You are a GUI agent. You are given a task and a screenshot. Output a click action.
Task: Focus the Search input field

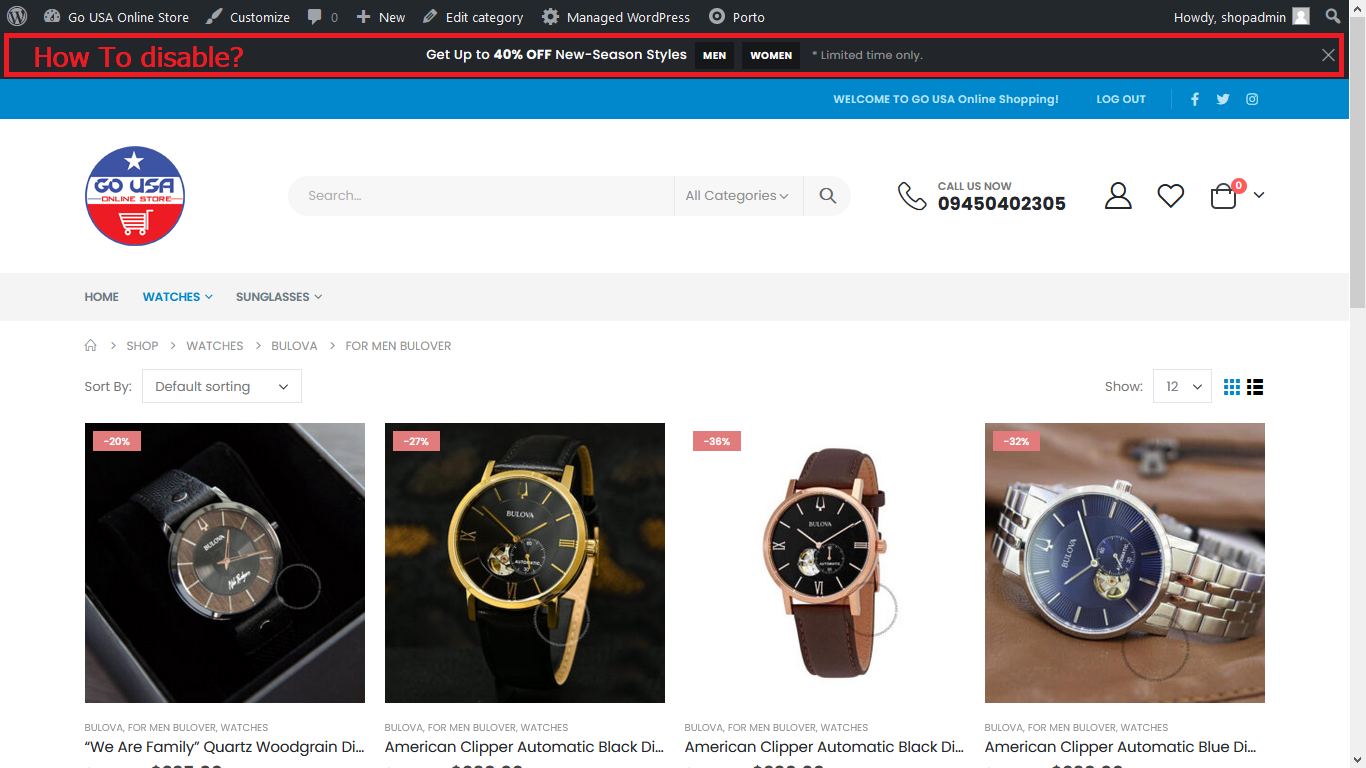pyautogui.click(x=481, y=196)
